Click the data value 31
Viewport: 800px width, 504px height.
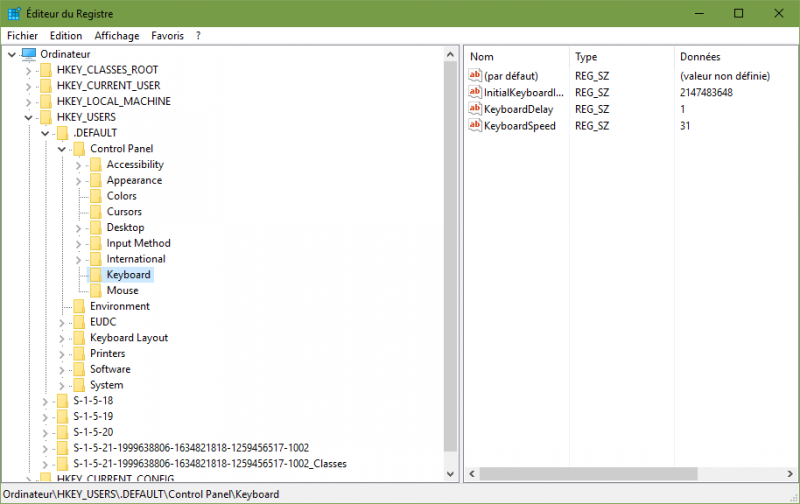[x=685, y=126]
